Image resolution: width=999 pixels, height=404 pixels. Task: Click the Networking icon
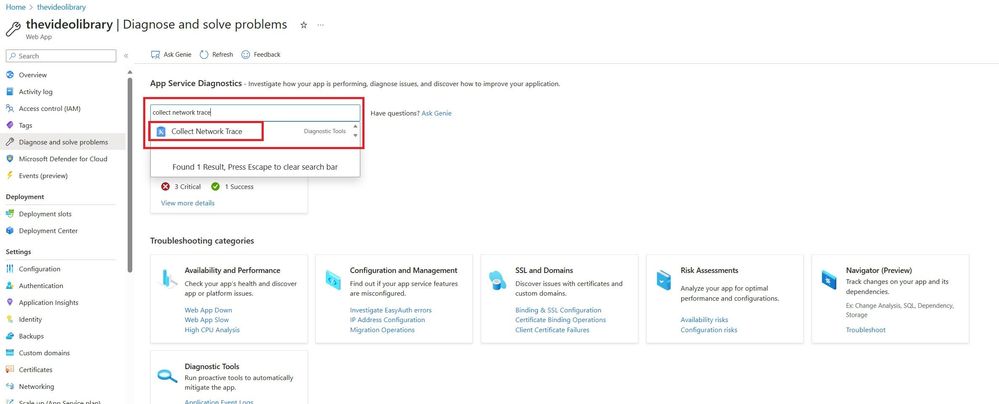pyautogui.click(x=10, y=386)
